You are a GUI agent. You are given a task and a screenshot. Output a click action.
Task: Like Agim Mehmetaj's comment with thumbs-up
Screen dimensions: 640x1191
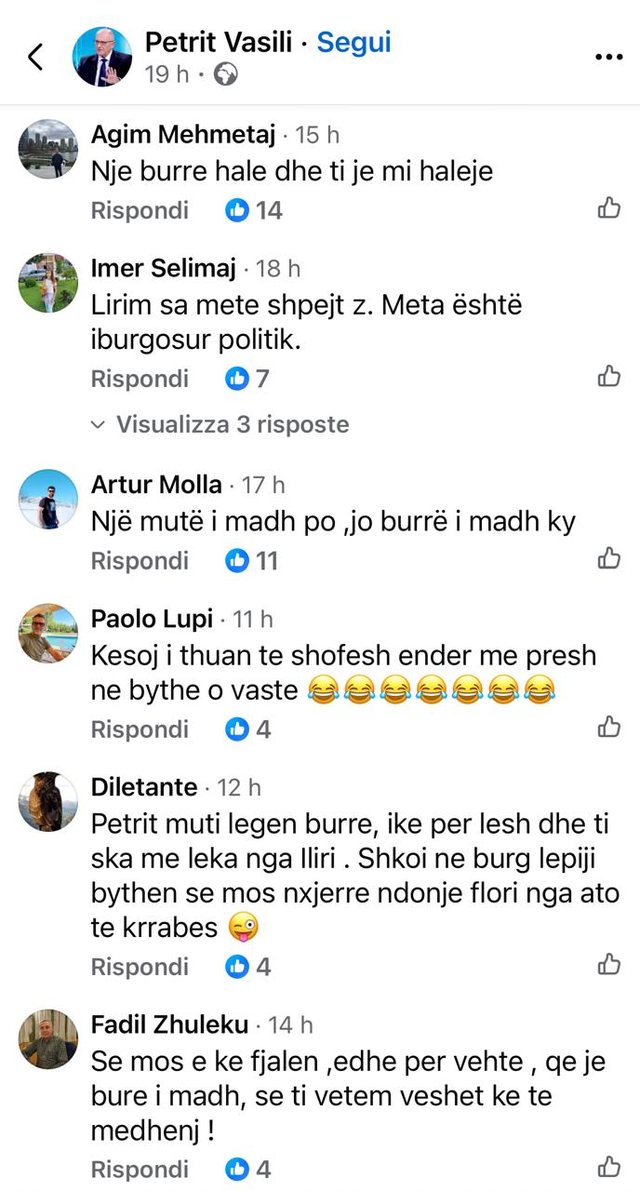tap(609, 209)
